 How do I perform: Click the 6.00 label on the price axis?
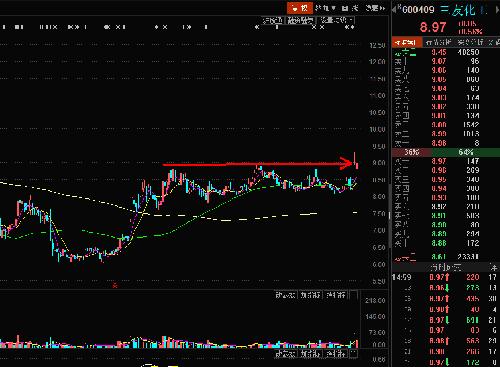pyautogui.click(x=379, y=265)
